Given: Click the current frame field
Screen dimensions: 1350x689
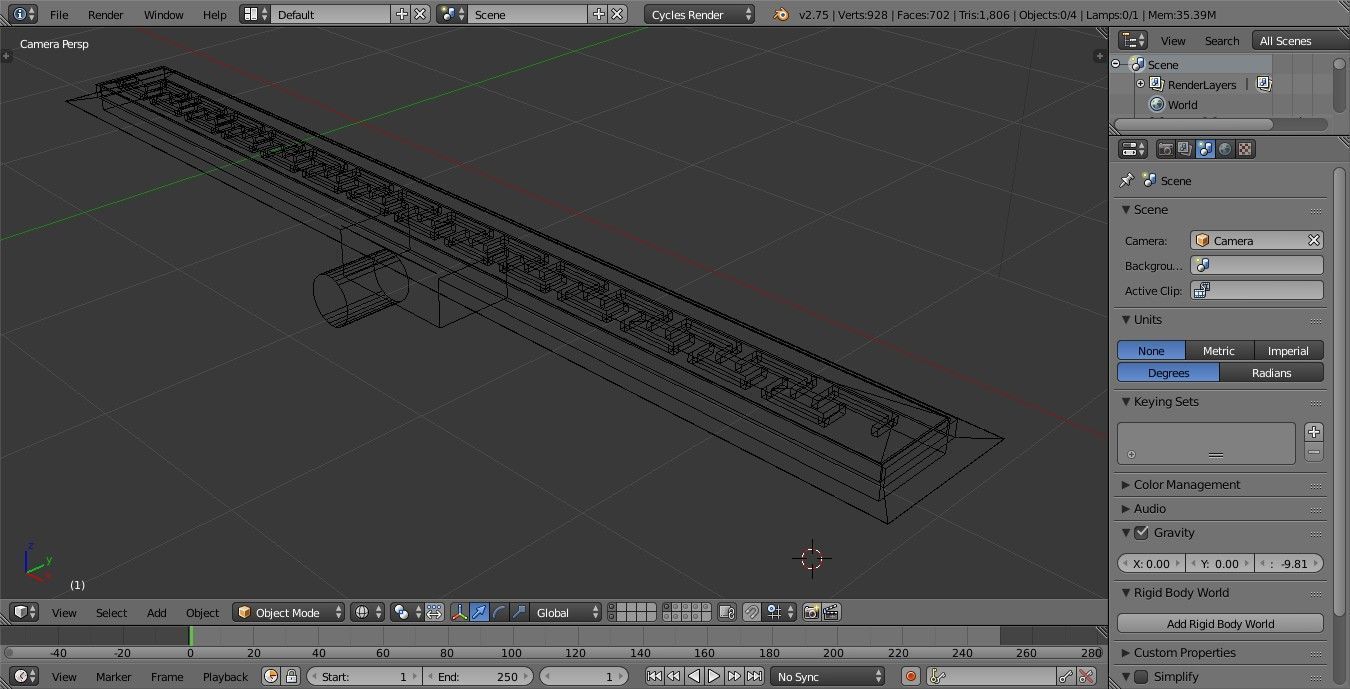Looking at the screenshot, I should [586, 676].
